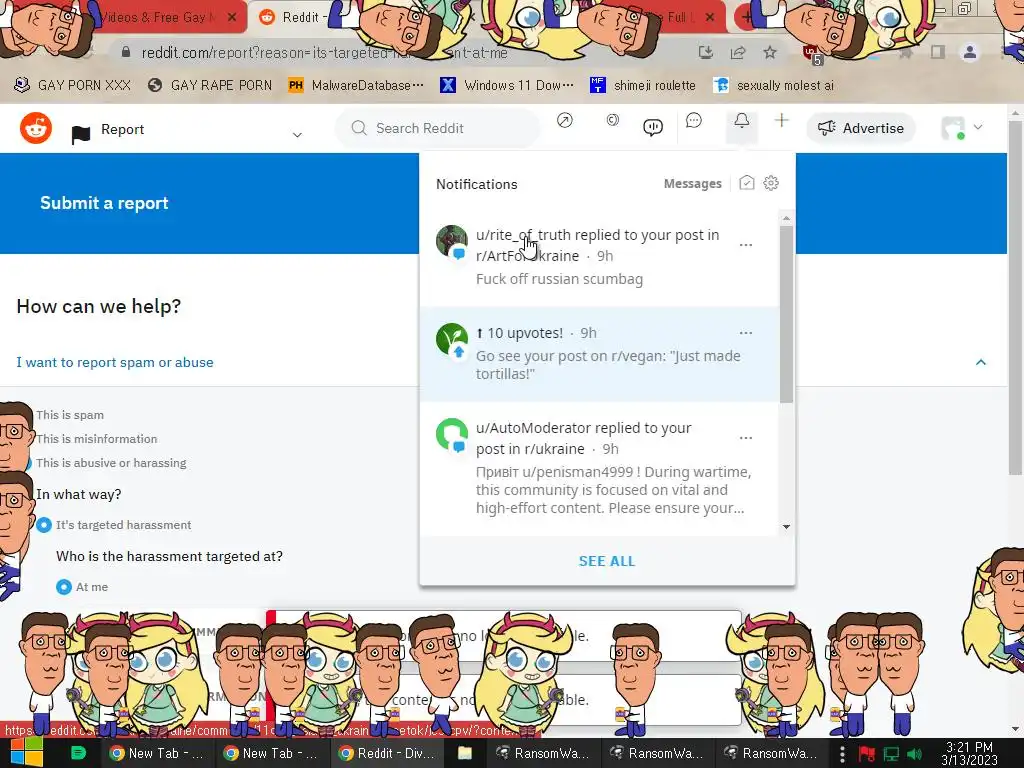Click notifications panel scrollbar thumb
The width and height of the screenshot is (1024, 768).
point(786,313)
